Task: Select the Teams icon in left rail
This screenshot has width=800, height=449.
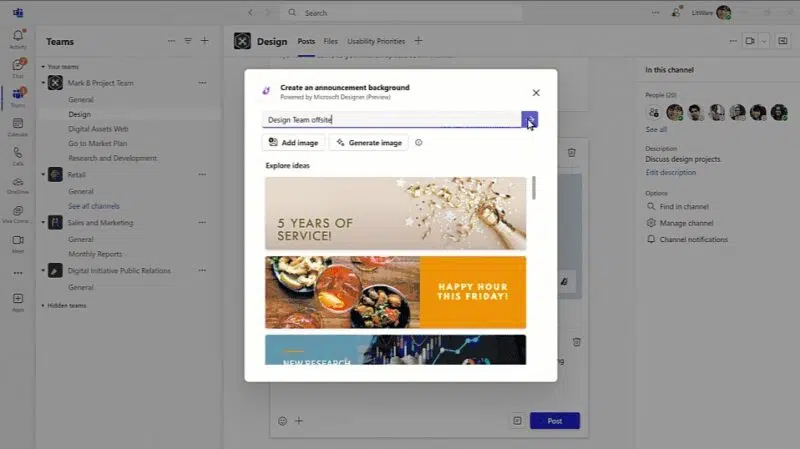Action: [x=18, y=97]
